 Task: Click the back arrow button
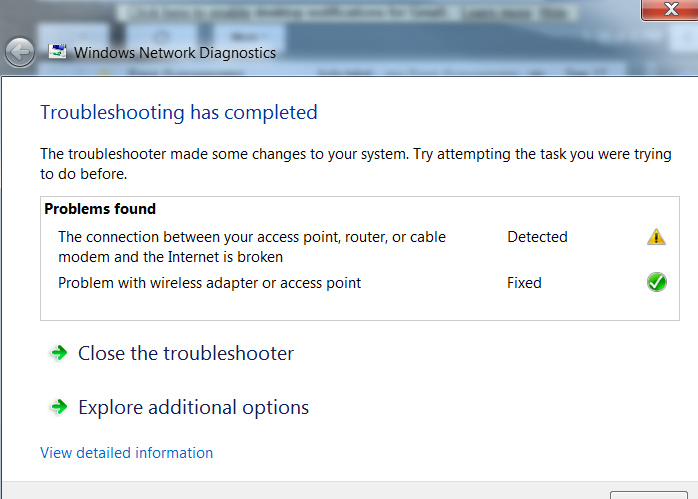coord(20,53)
